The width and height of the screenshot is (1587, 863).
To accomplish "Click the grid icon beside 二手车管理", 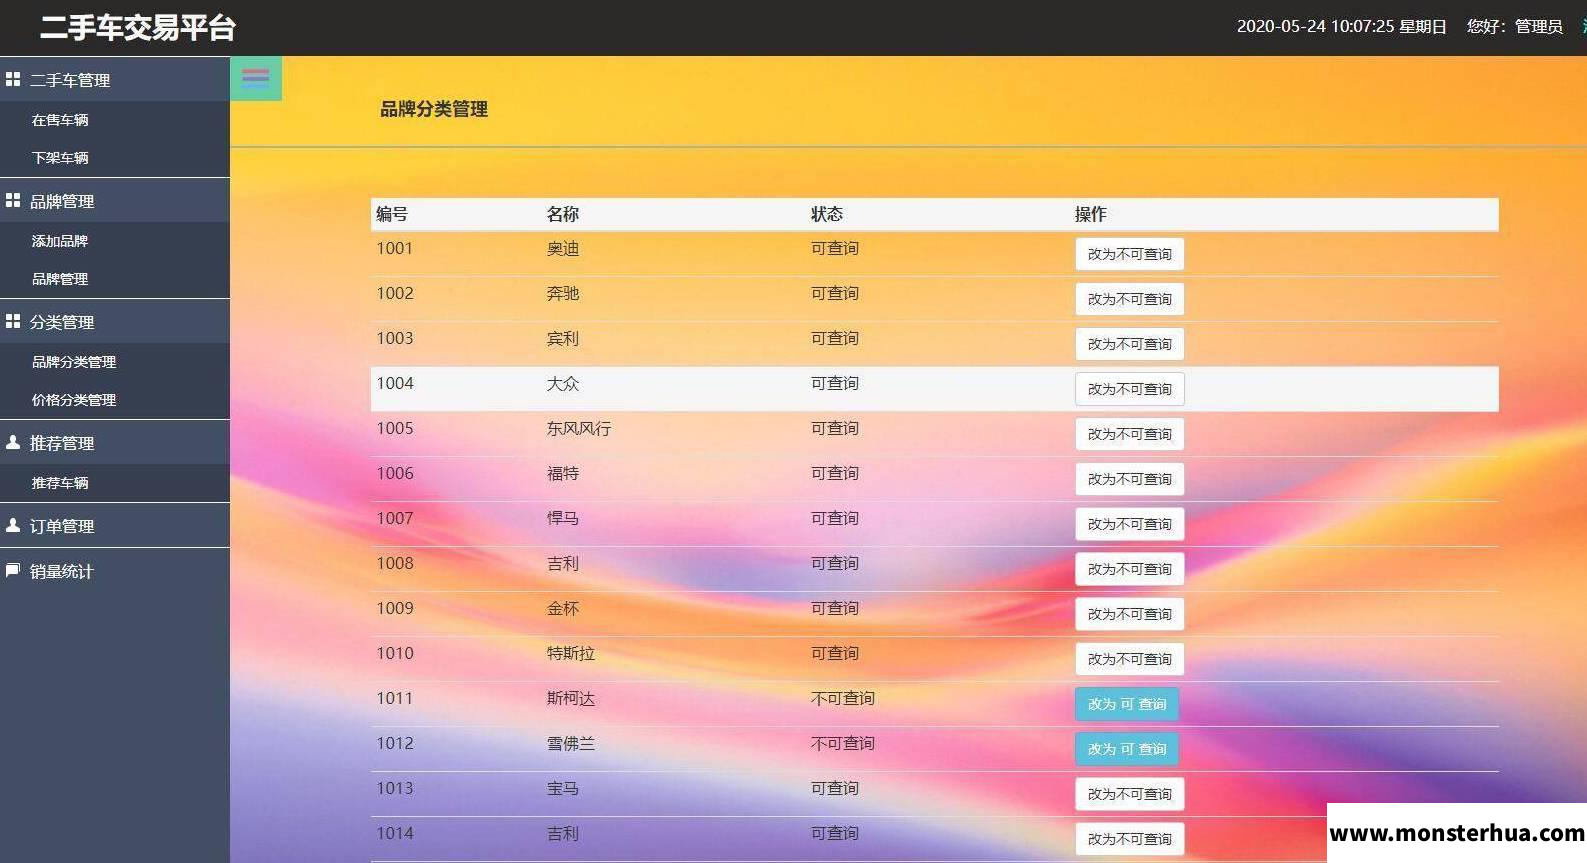I will [13, 79].
